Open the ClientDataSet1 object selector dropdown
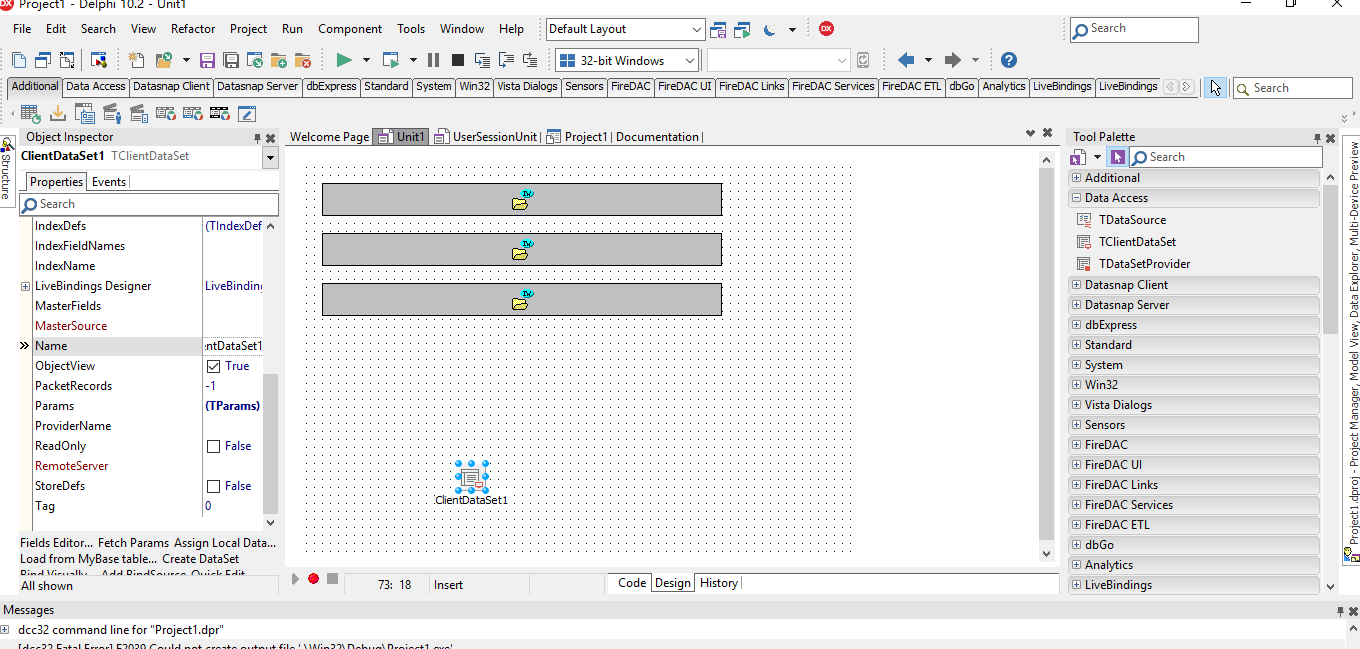The width and height of the screenshot is (1360, 649). (x=270, y=158)
